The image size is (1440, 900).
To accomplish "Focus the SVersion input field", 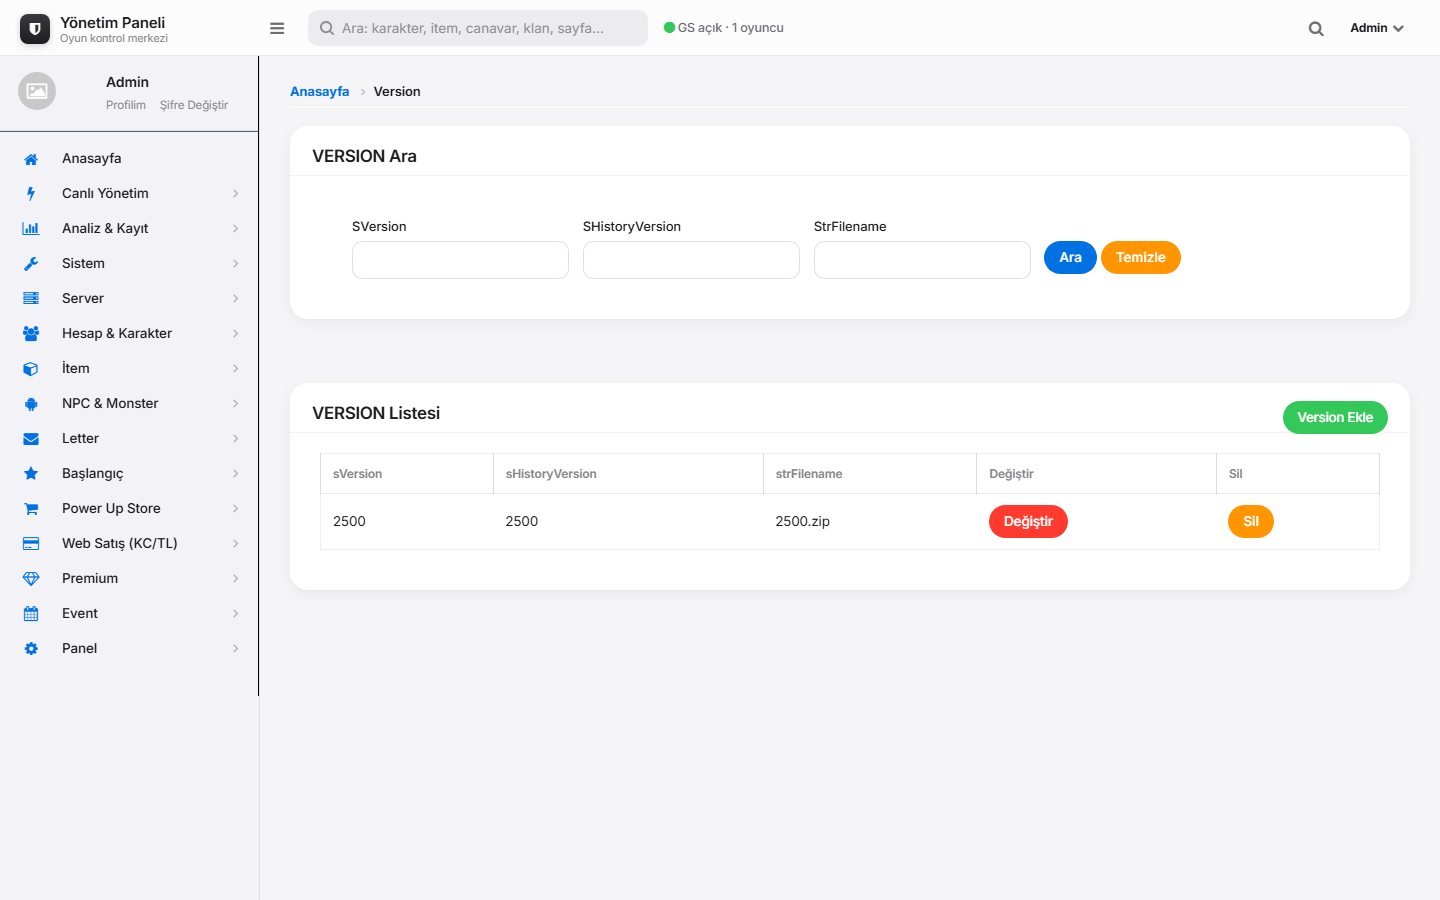I will 460,260.
